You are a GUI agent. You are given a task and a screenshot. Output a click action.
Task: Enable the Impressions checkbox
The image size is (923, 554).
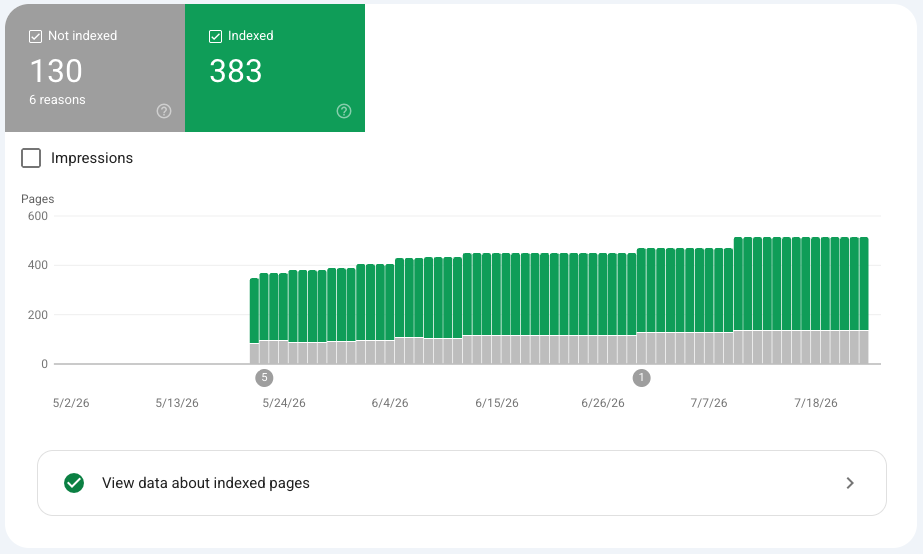pyautogui.click(x=31, y=158)
